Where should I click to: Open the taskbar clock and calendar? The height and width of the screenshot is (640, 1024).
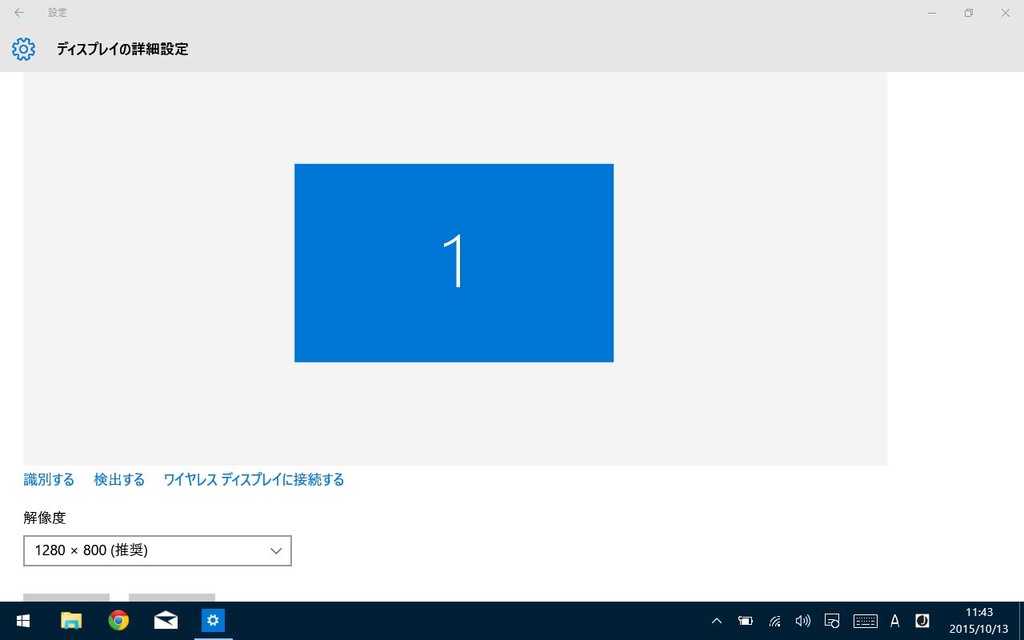click(x=979, y=621)
